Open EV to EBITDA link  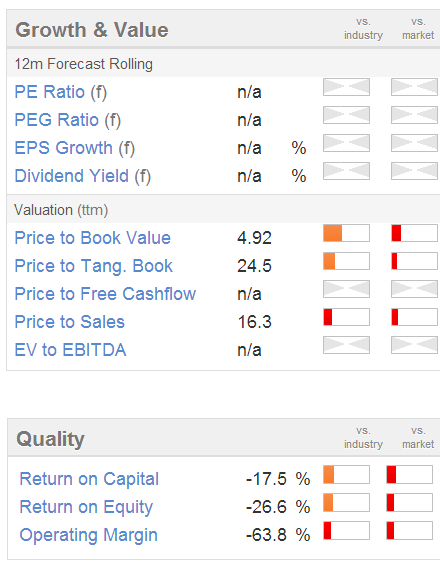point(70,350)
